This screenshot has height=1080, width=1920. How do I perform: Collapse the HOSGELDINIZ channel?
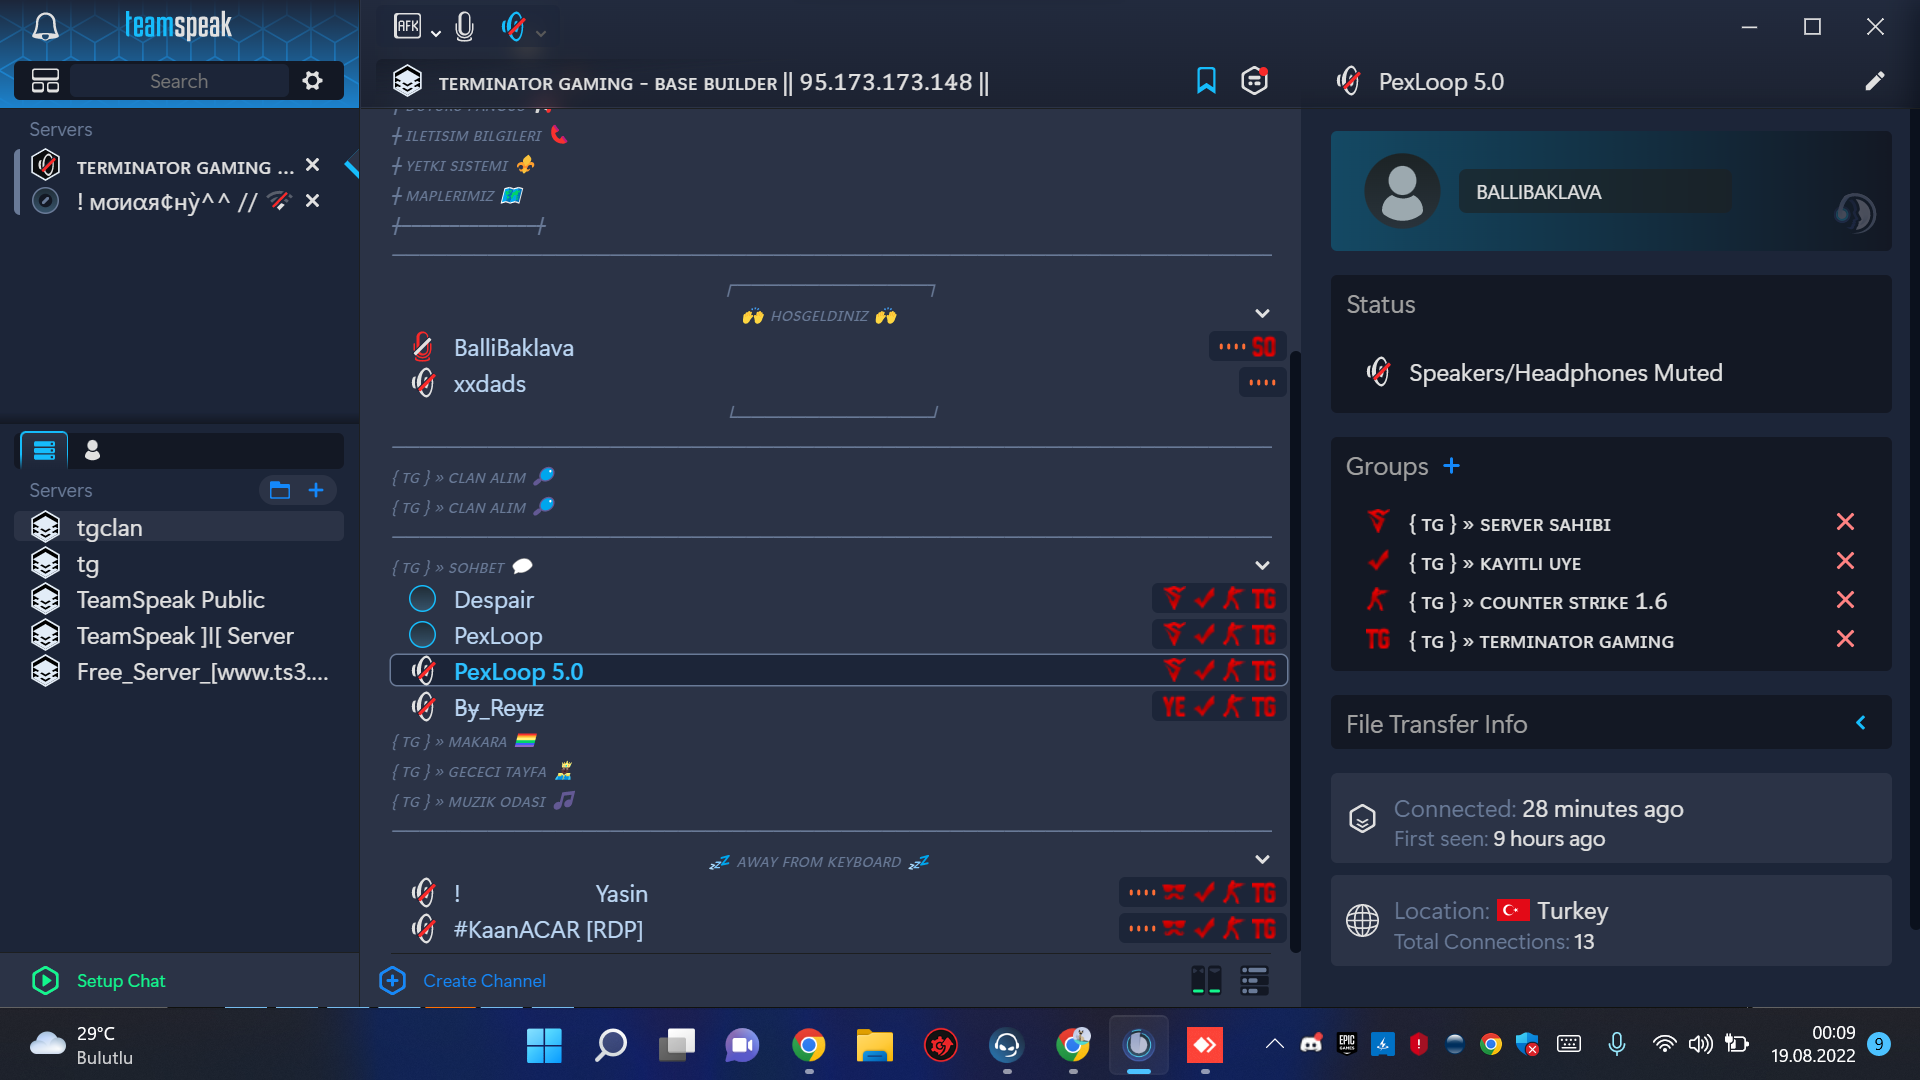(1262, 314)
